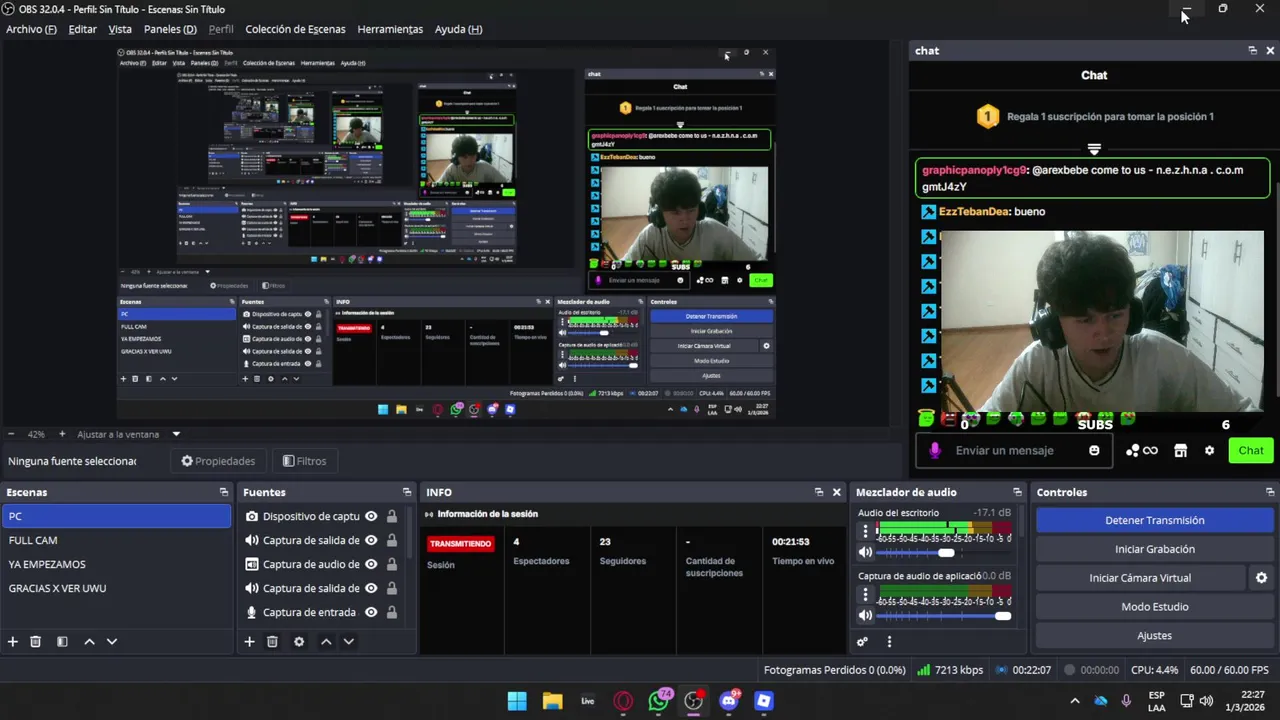
Task: Open the emoji picker in chat input
Action: coord(1094,451)
